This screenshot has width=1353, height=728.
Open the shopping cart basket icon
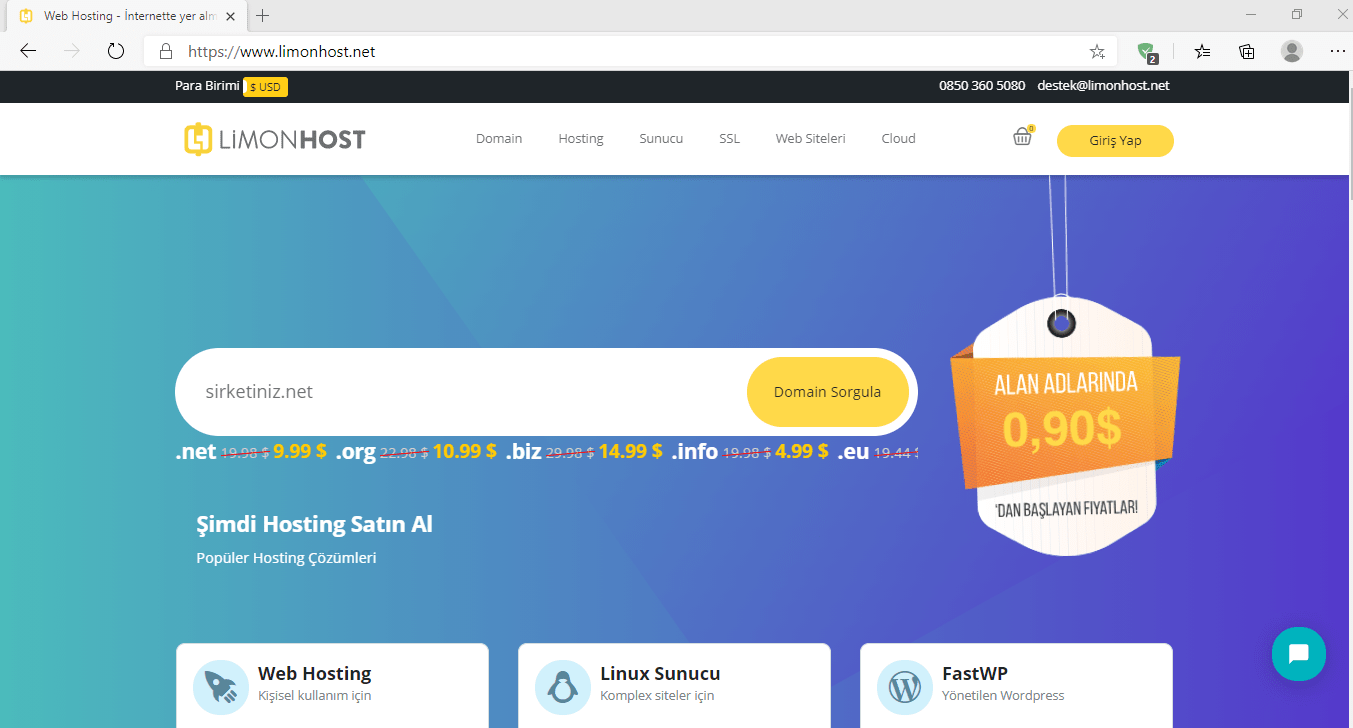[x=1023, y=137]
